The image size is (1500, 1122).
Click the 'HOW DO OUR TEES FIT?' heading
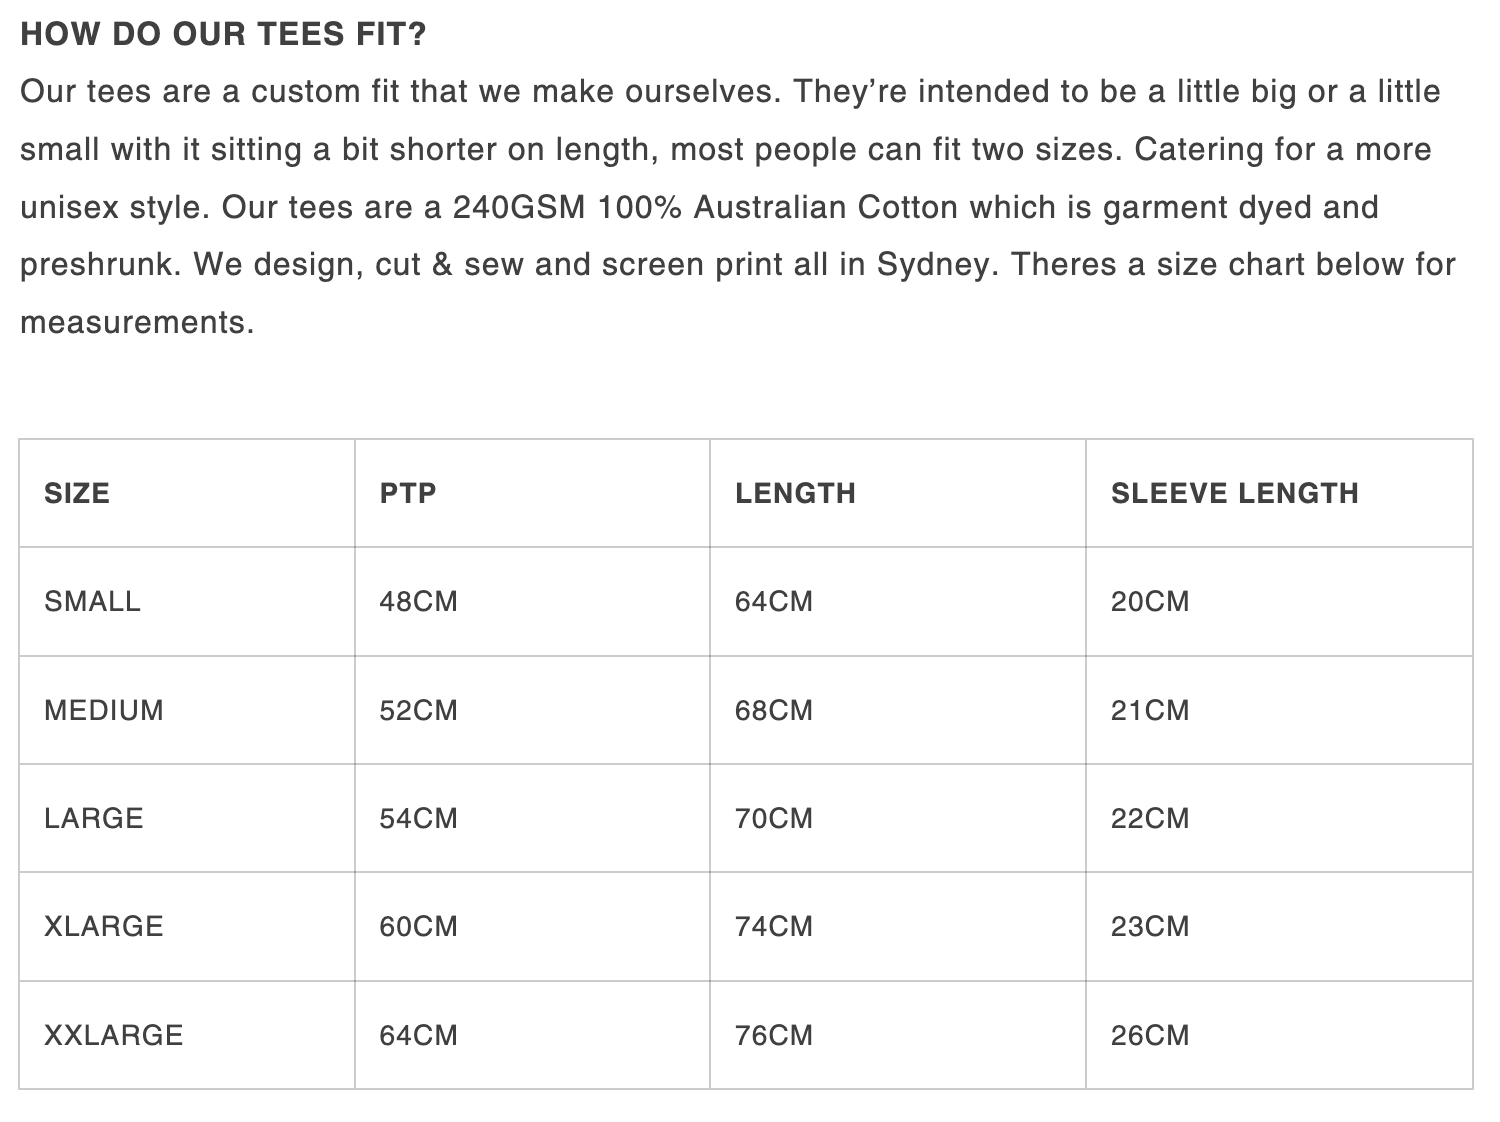click(223, 35)
